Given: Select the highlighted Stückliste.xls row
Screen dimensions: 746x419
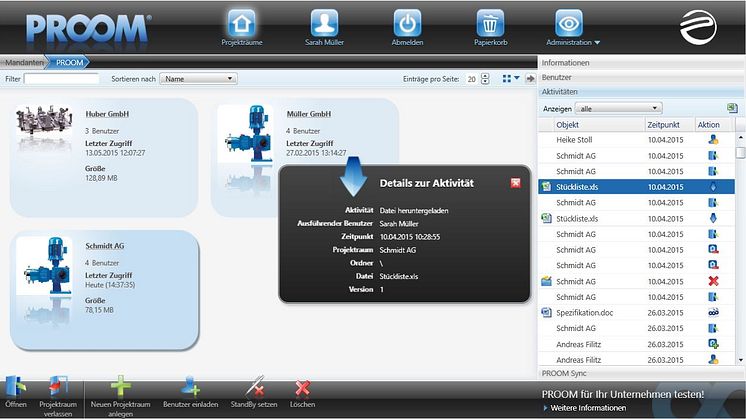Looking at the screenshot, I should 636,187.
